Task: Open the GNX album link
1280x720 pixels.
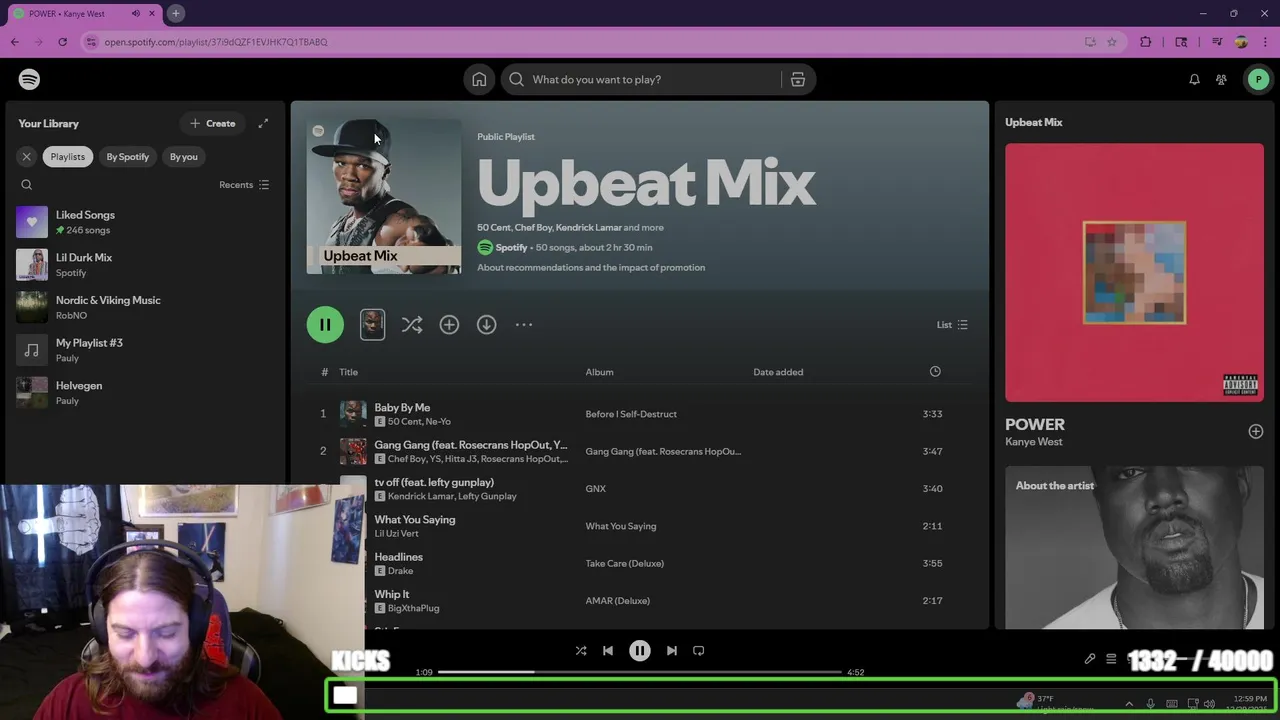Action: [x=595, y=489]
